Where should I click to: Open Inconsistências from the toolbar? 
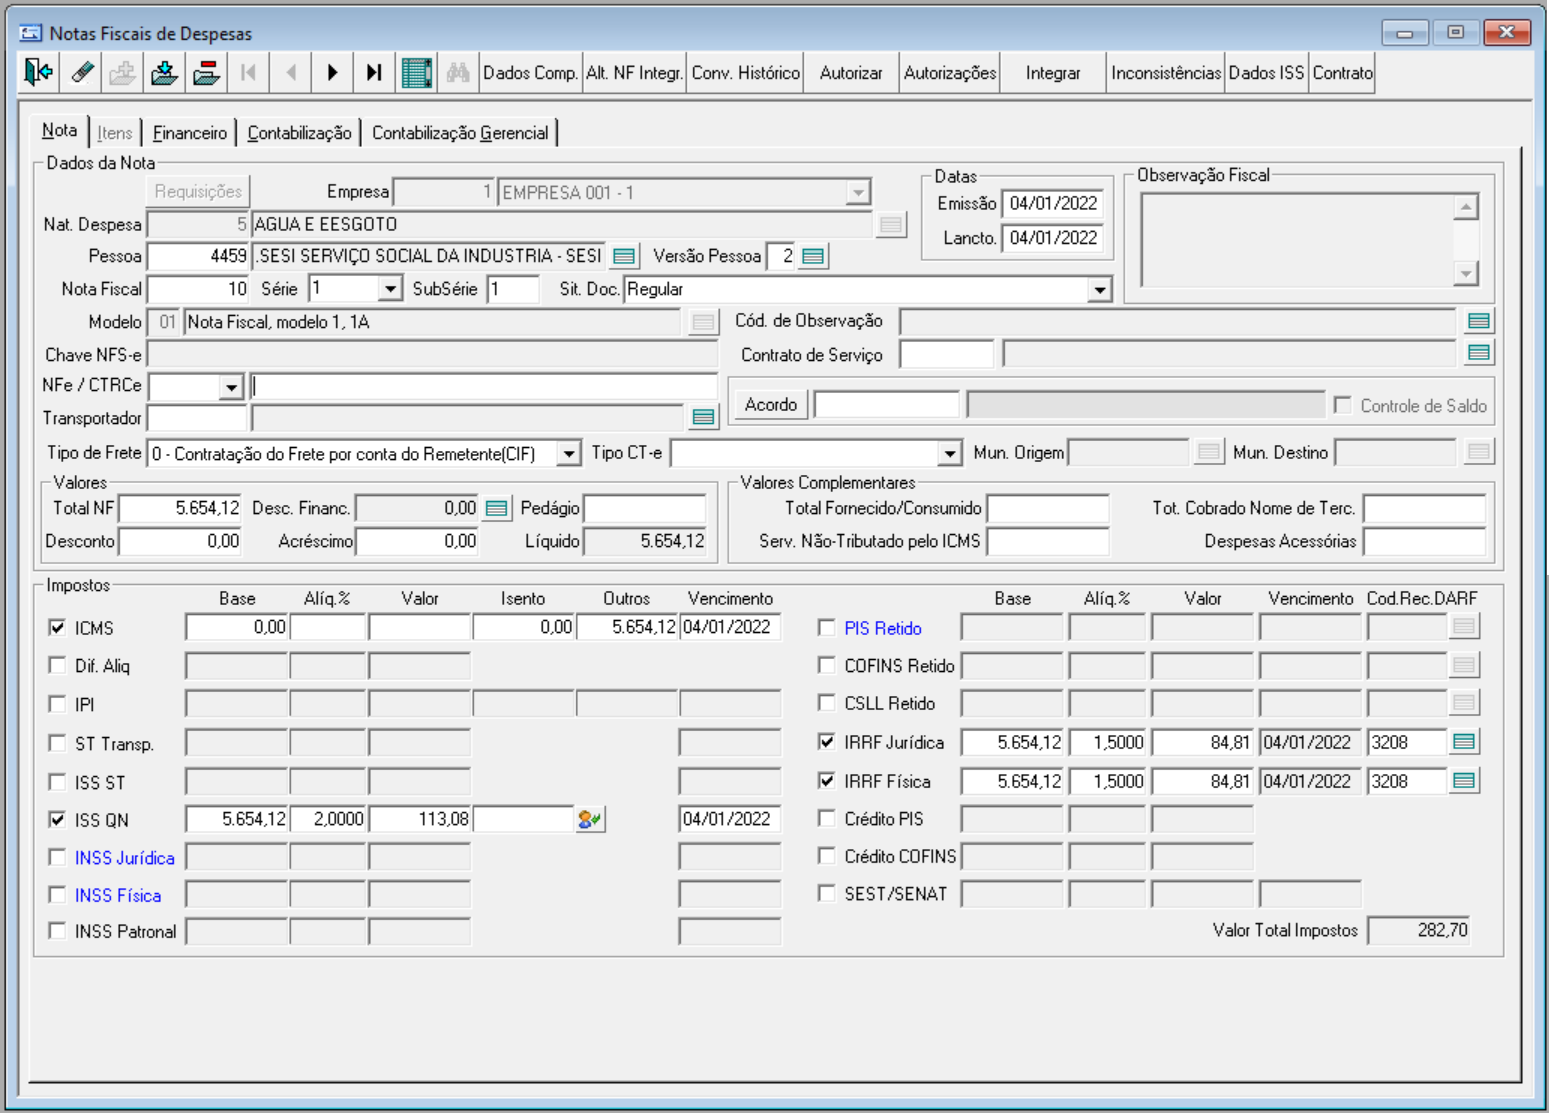pos(1166,73)
